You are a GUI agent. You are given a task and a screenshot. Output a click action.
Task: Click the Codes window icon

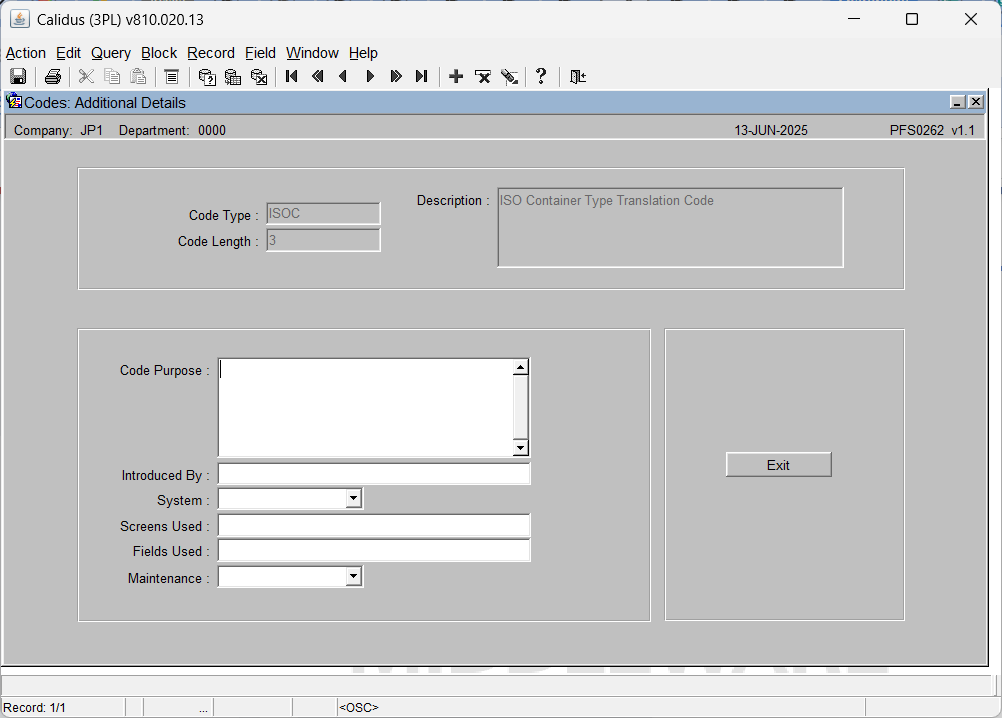coord(13,101)
